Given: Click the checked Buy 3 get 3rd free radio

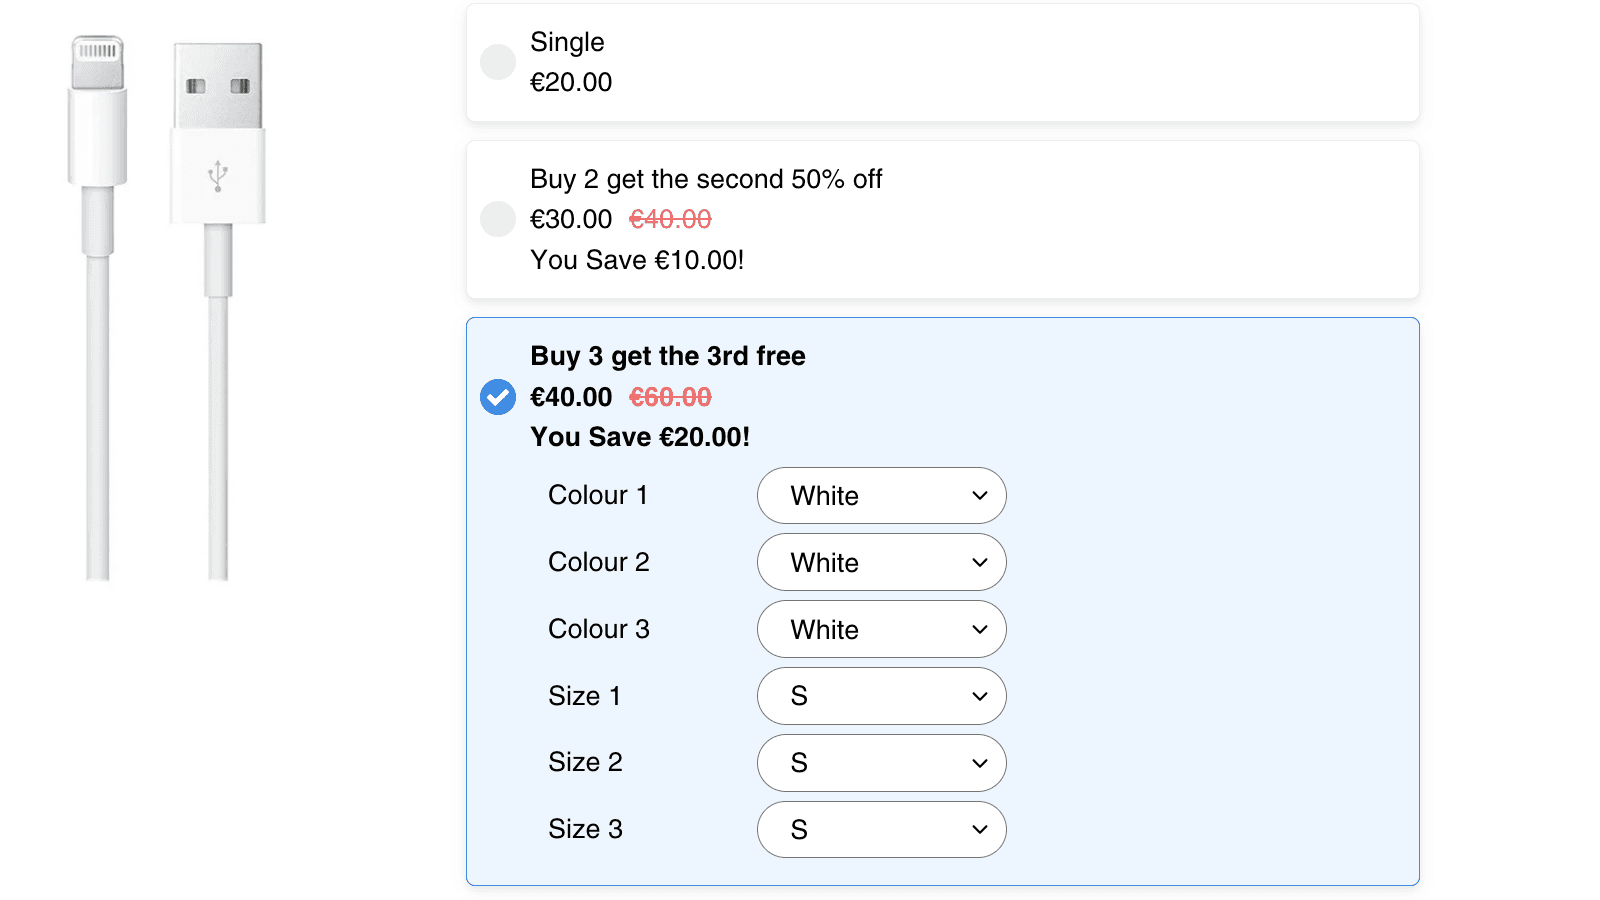Looking at the screenshot, I should 498,397.
